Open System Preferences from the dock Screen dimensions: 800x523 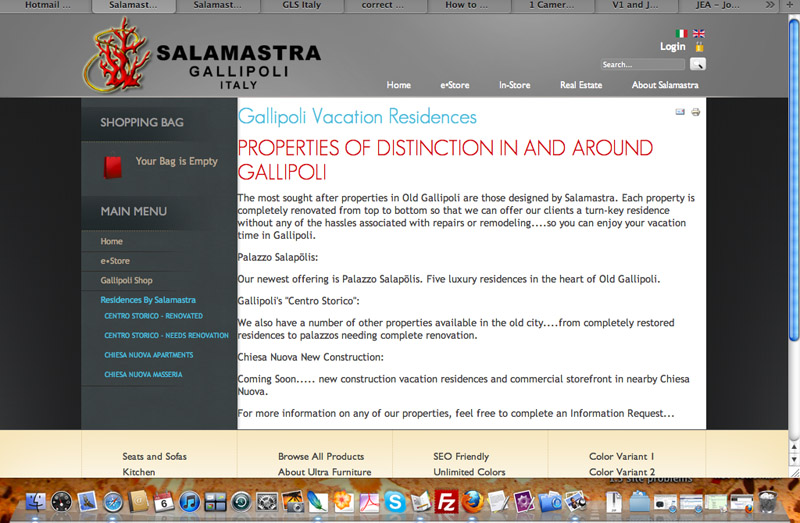(267, 502)
